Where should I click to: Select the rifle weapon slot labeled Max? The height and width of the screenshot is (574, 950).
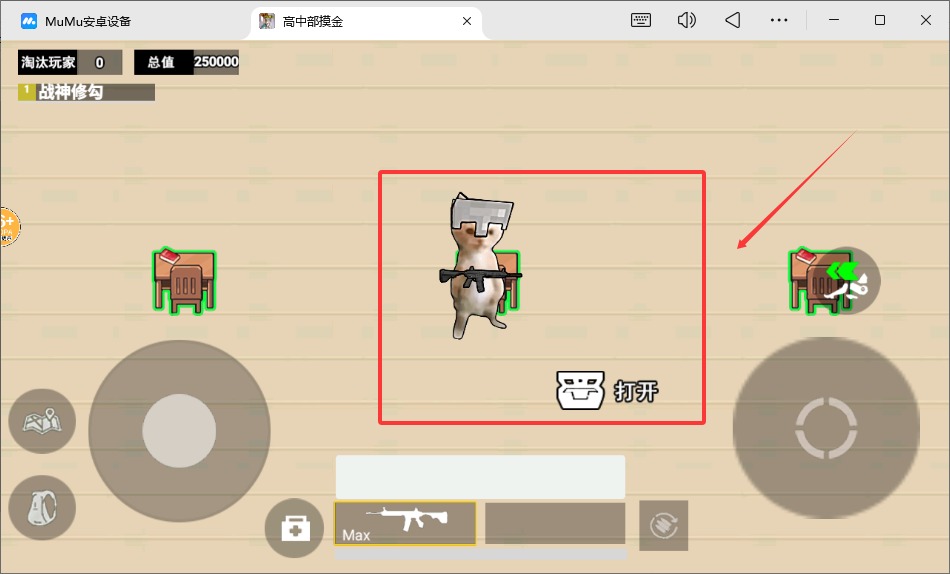[x=404, y=523]
